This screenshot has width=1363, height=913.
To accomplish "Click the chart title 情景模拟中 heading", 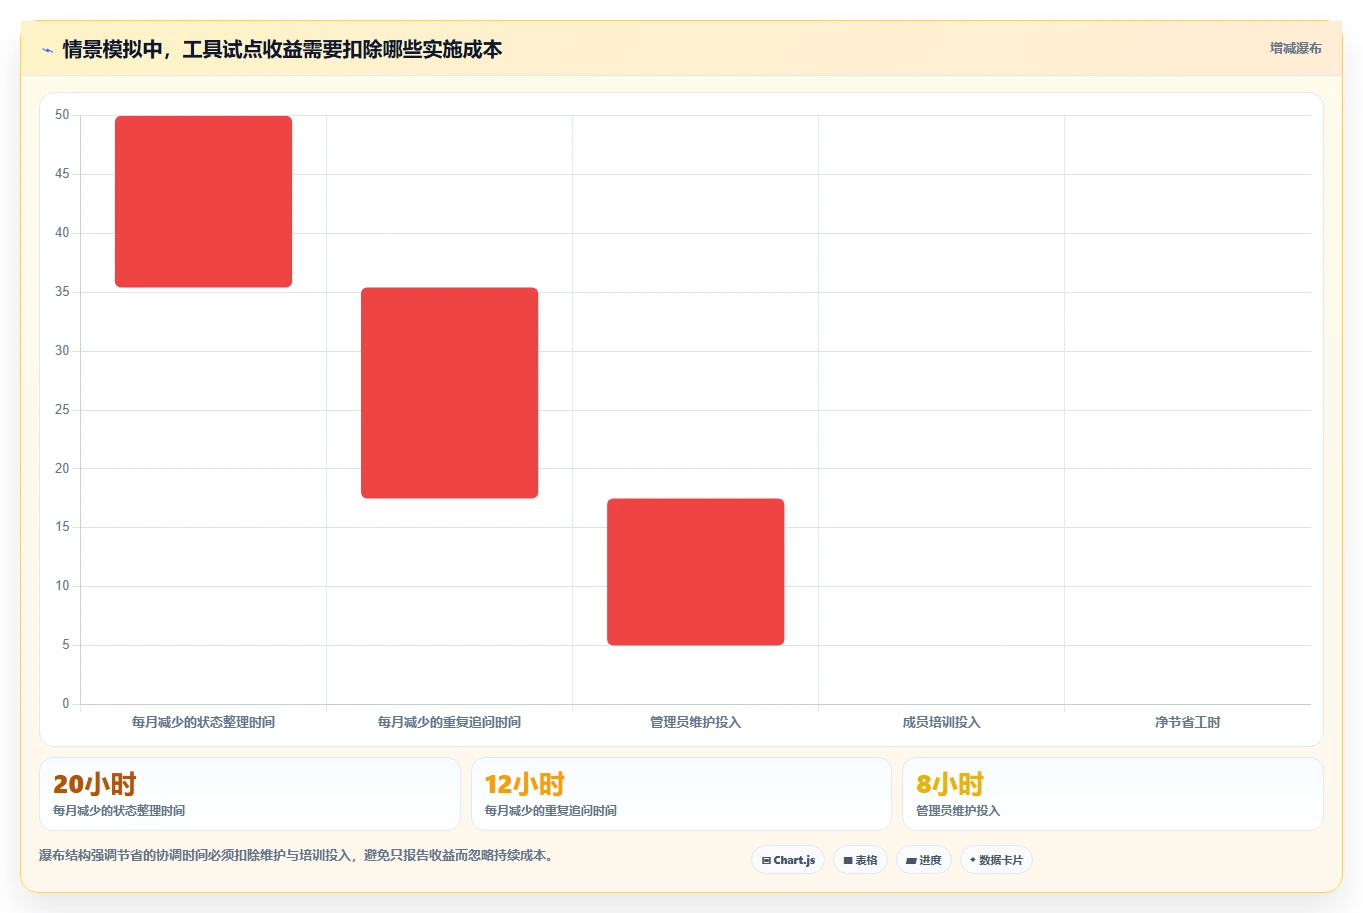I will 282,50.
